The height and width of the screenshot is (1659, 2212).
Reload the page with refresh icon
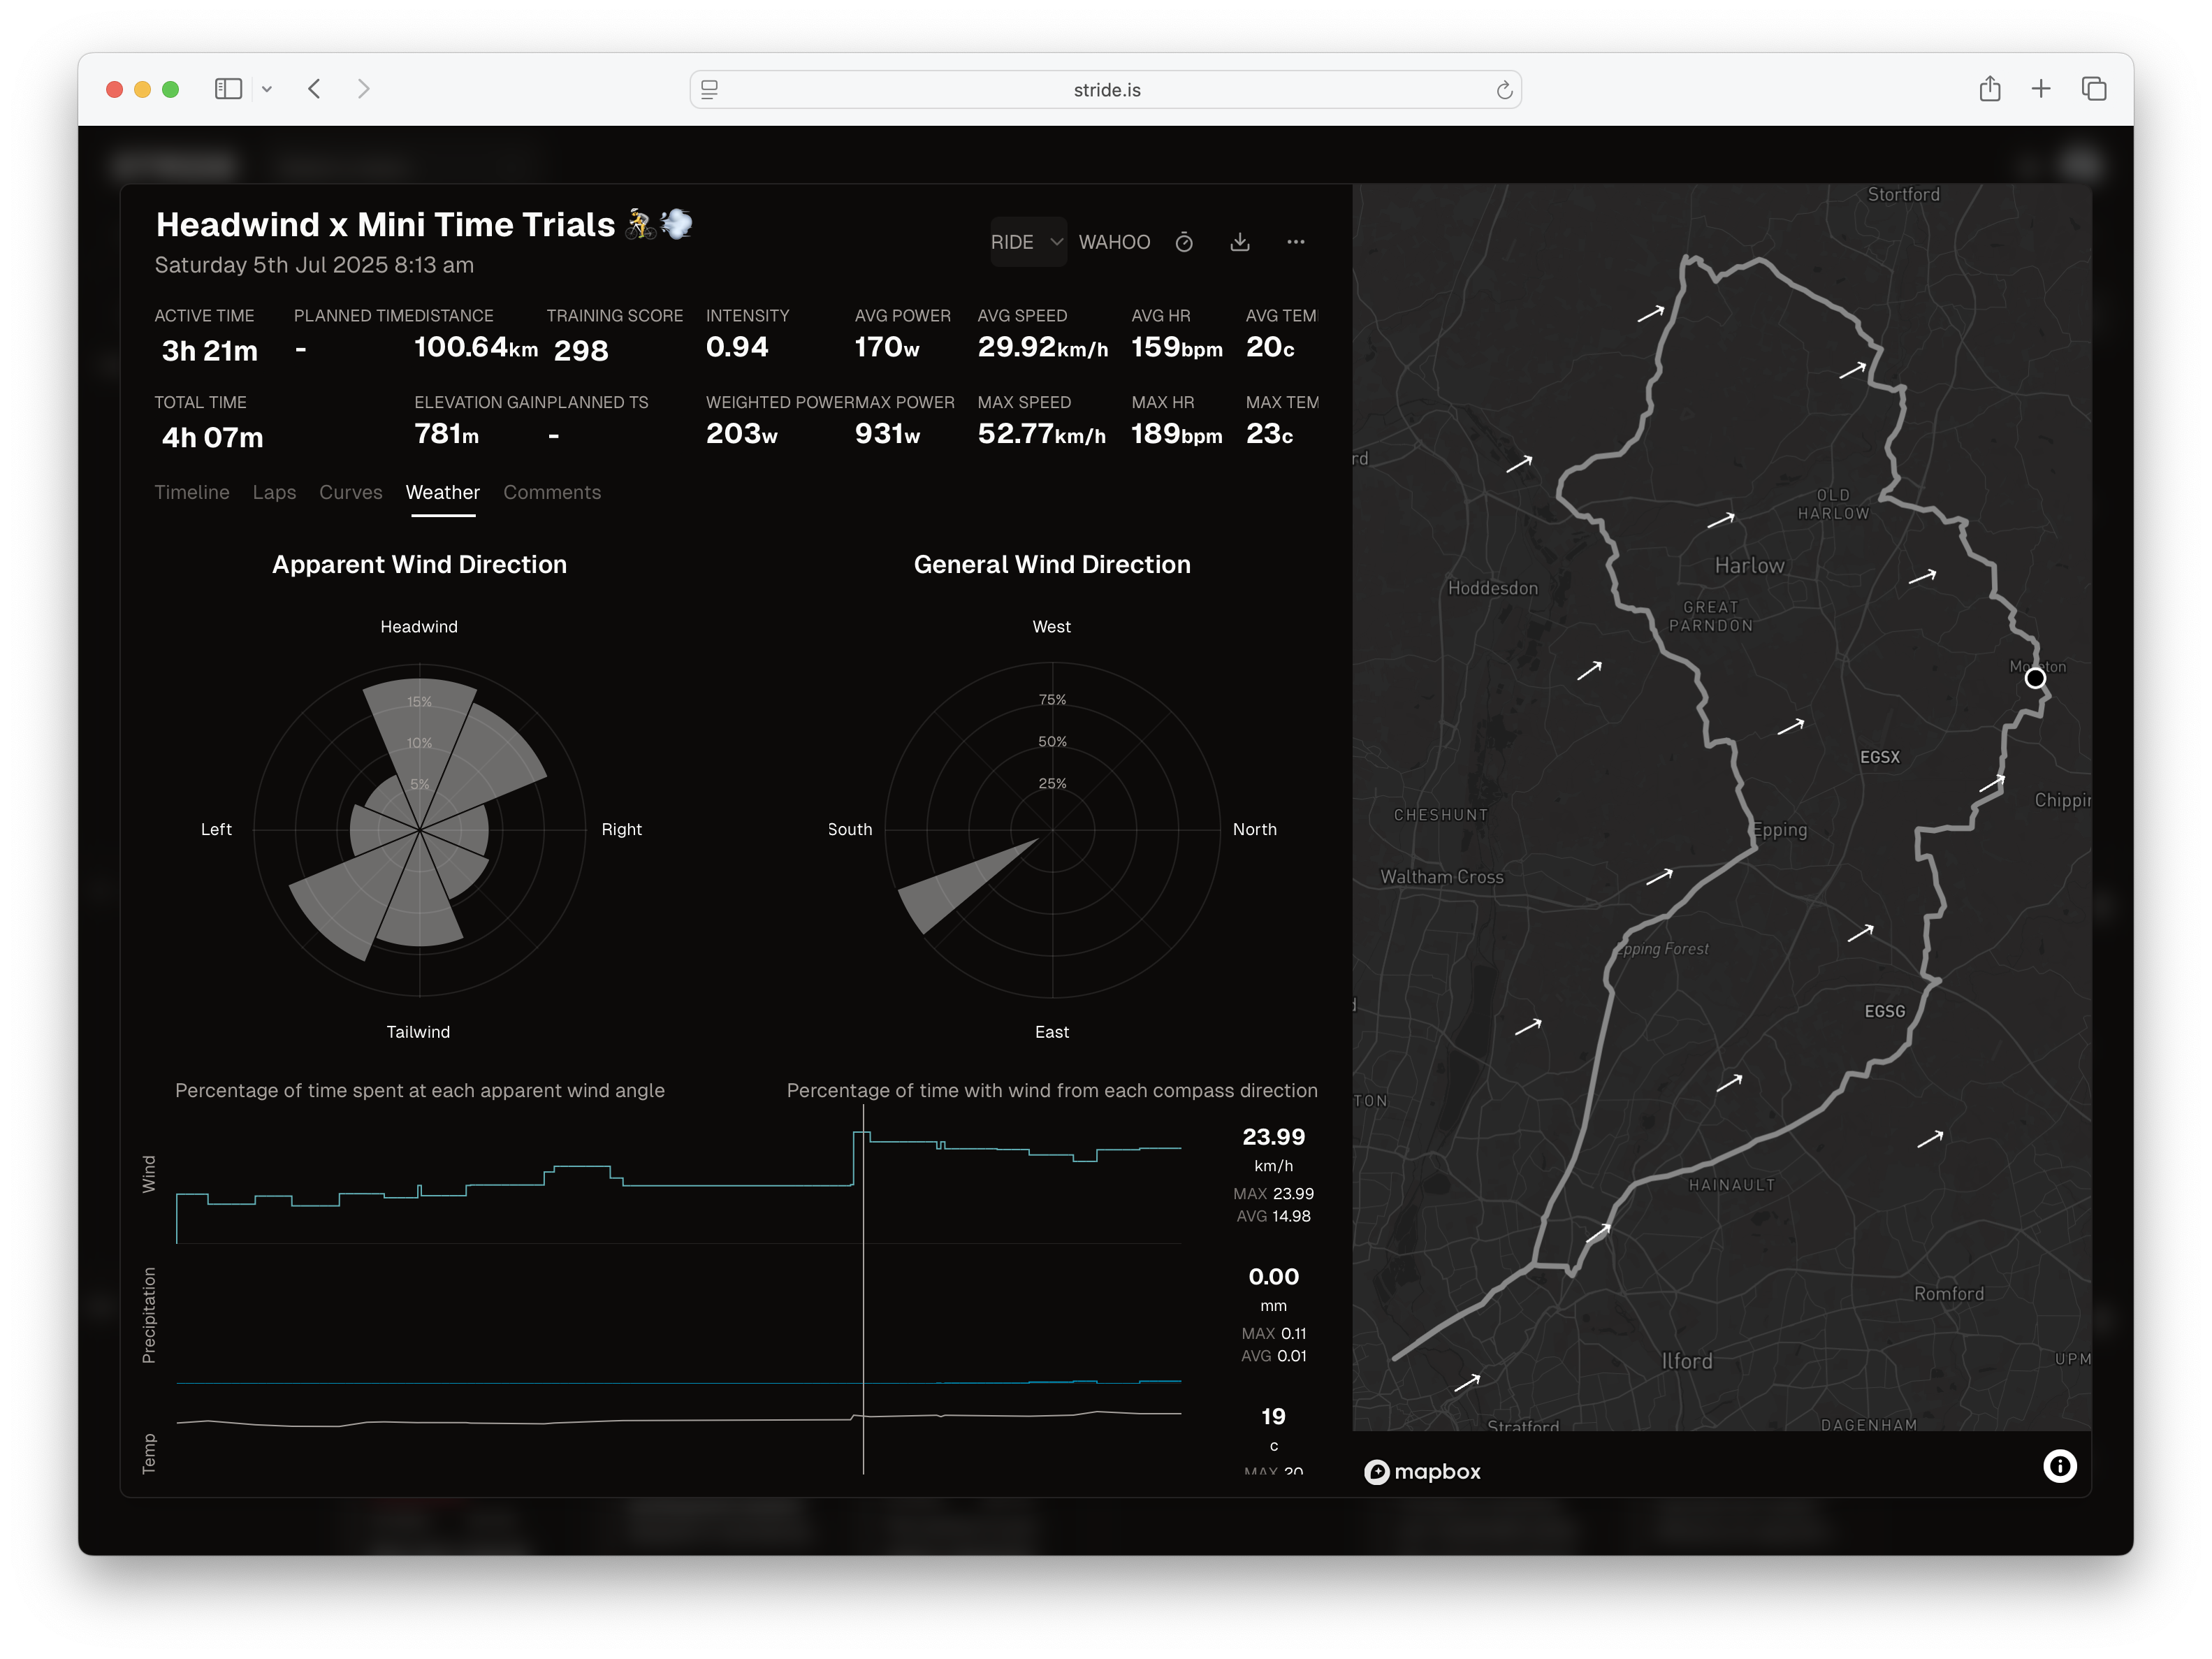(1504, 90)
